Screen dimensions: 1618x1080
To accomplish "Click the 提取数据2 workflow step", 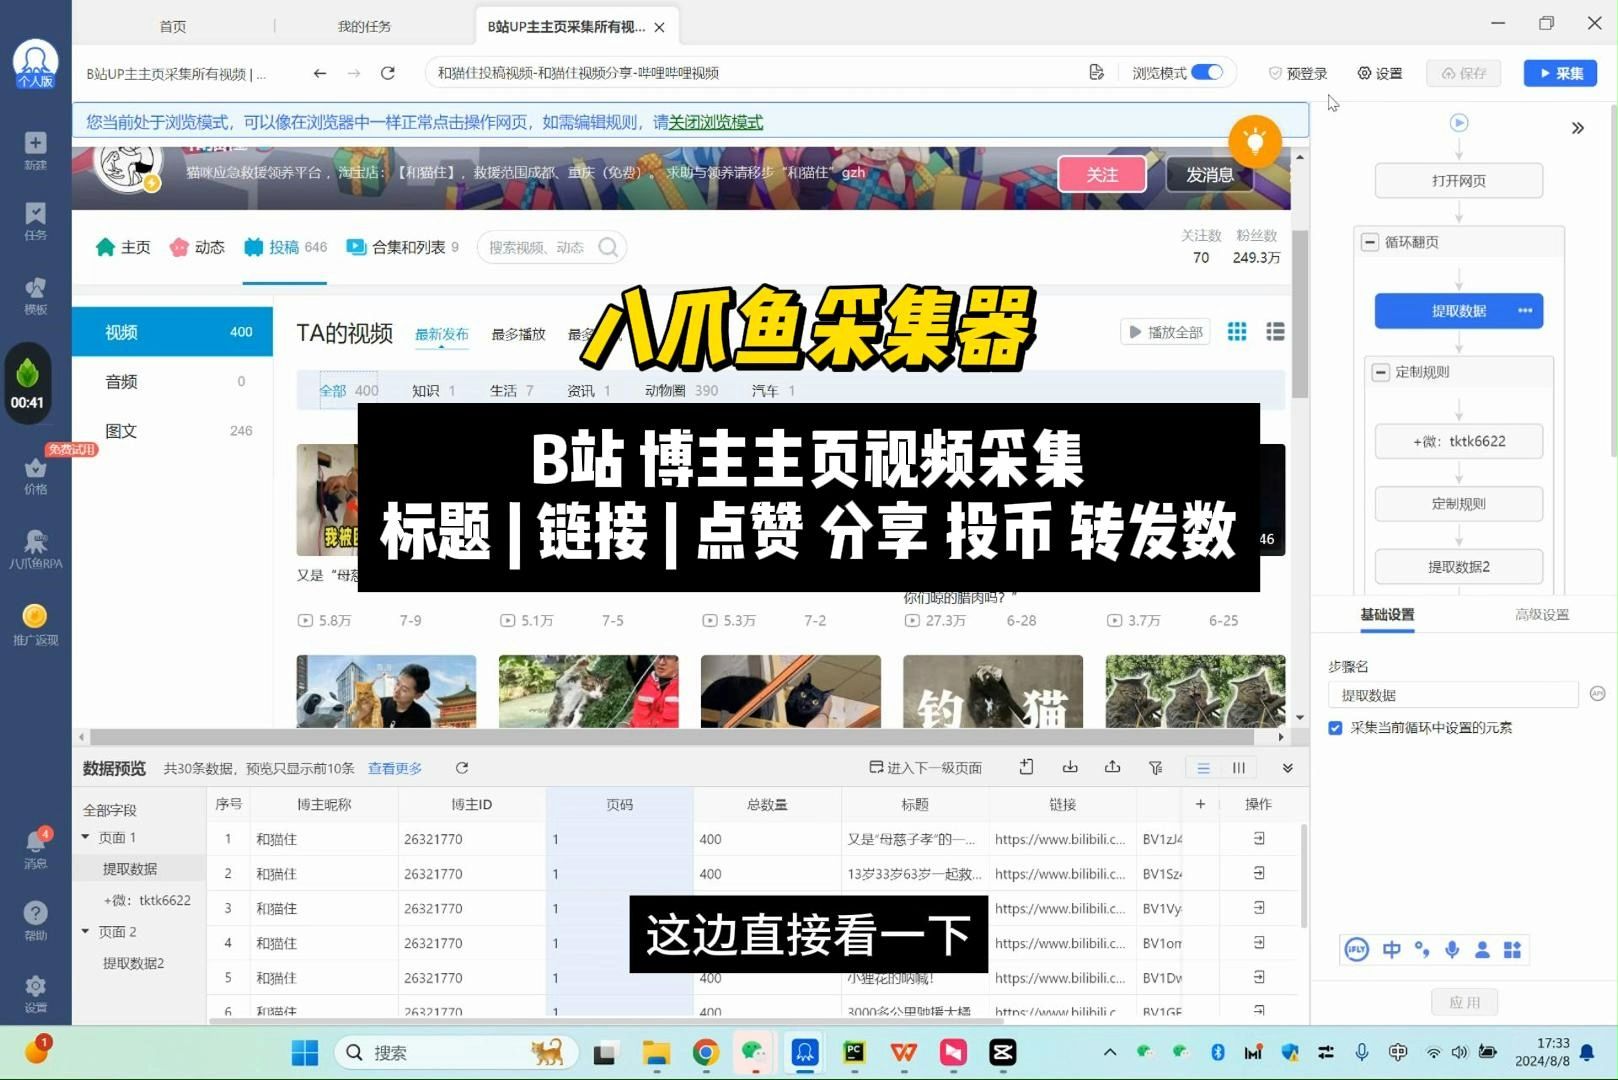I will [1458, 566].
